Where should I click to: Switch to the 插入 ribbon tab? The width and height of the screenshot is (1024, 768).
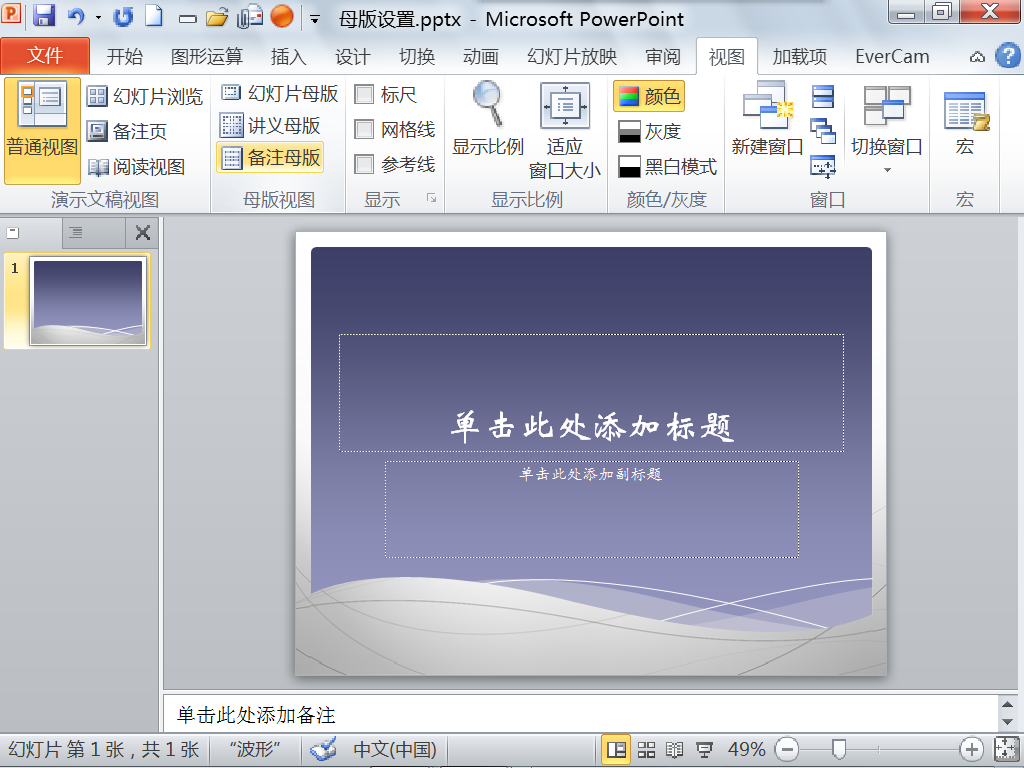[288, 57]
